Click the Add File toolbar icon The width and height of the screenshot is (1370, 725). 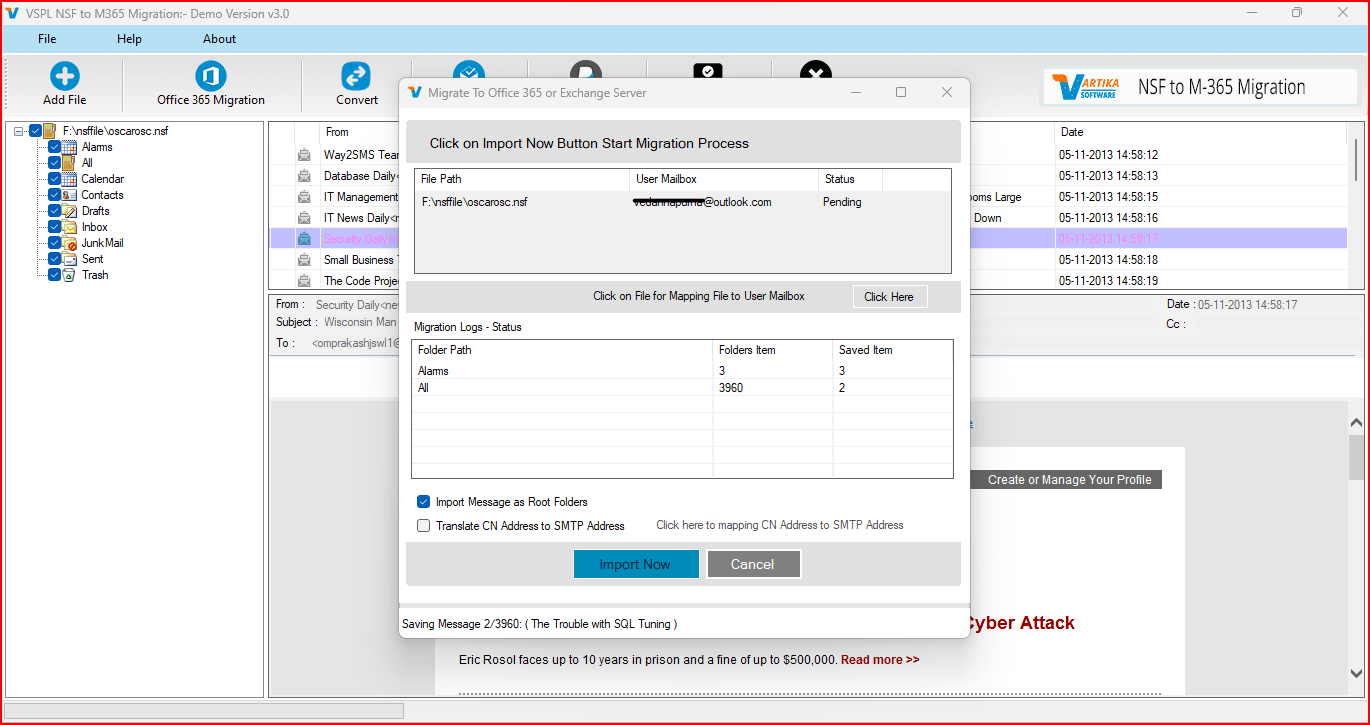[65, 76]
